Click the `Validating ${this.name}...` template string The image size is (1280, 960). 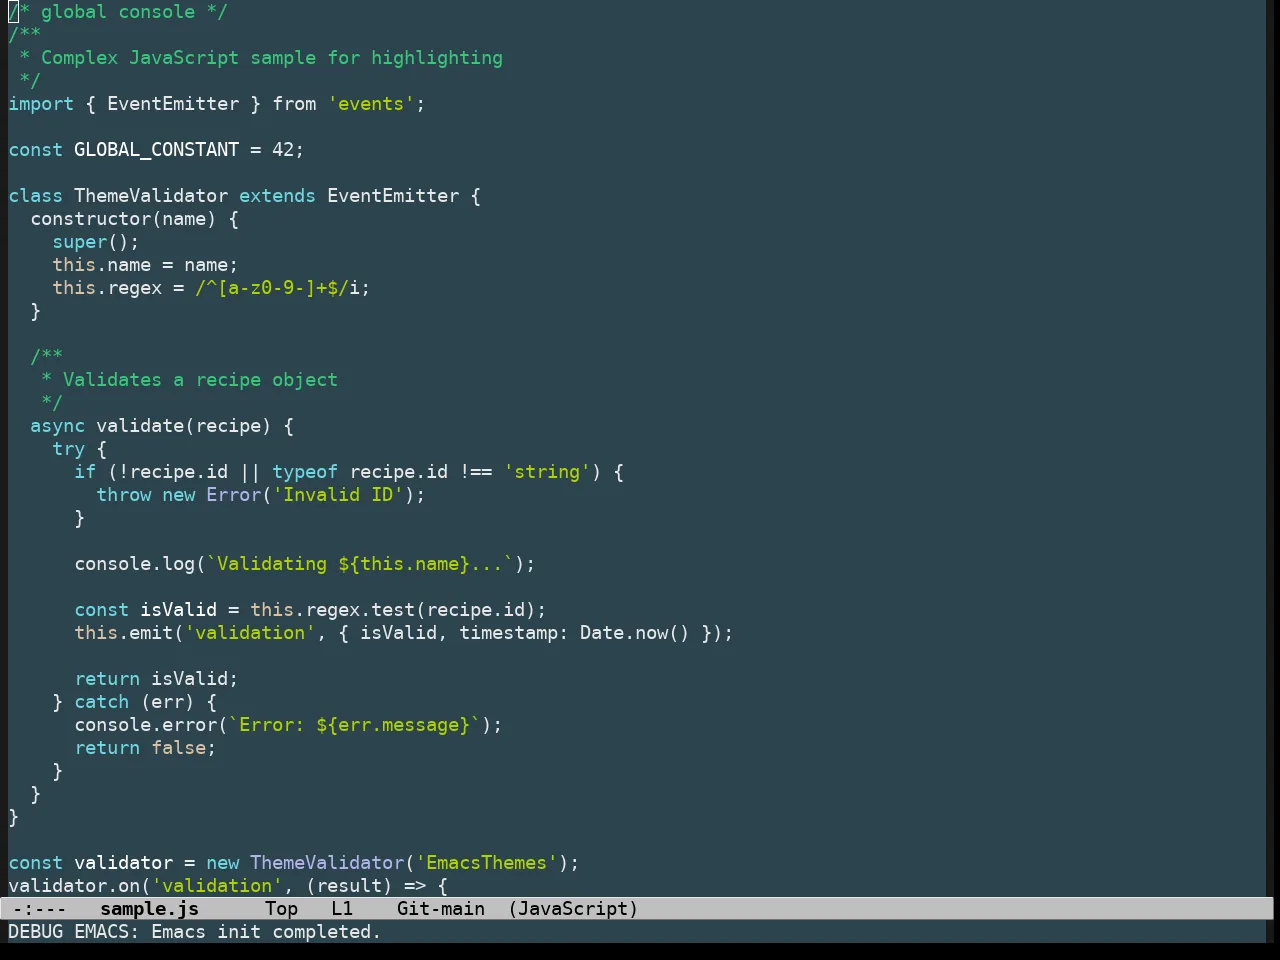point(360,564)
